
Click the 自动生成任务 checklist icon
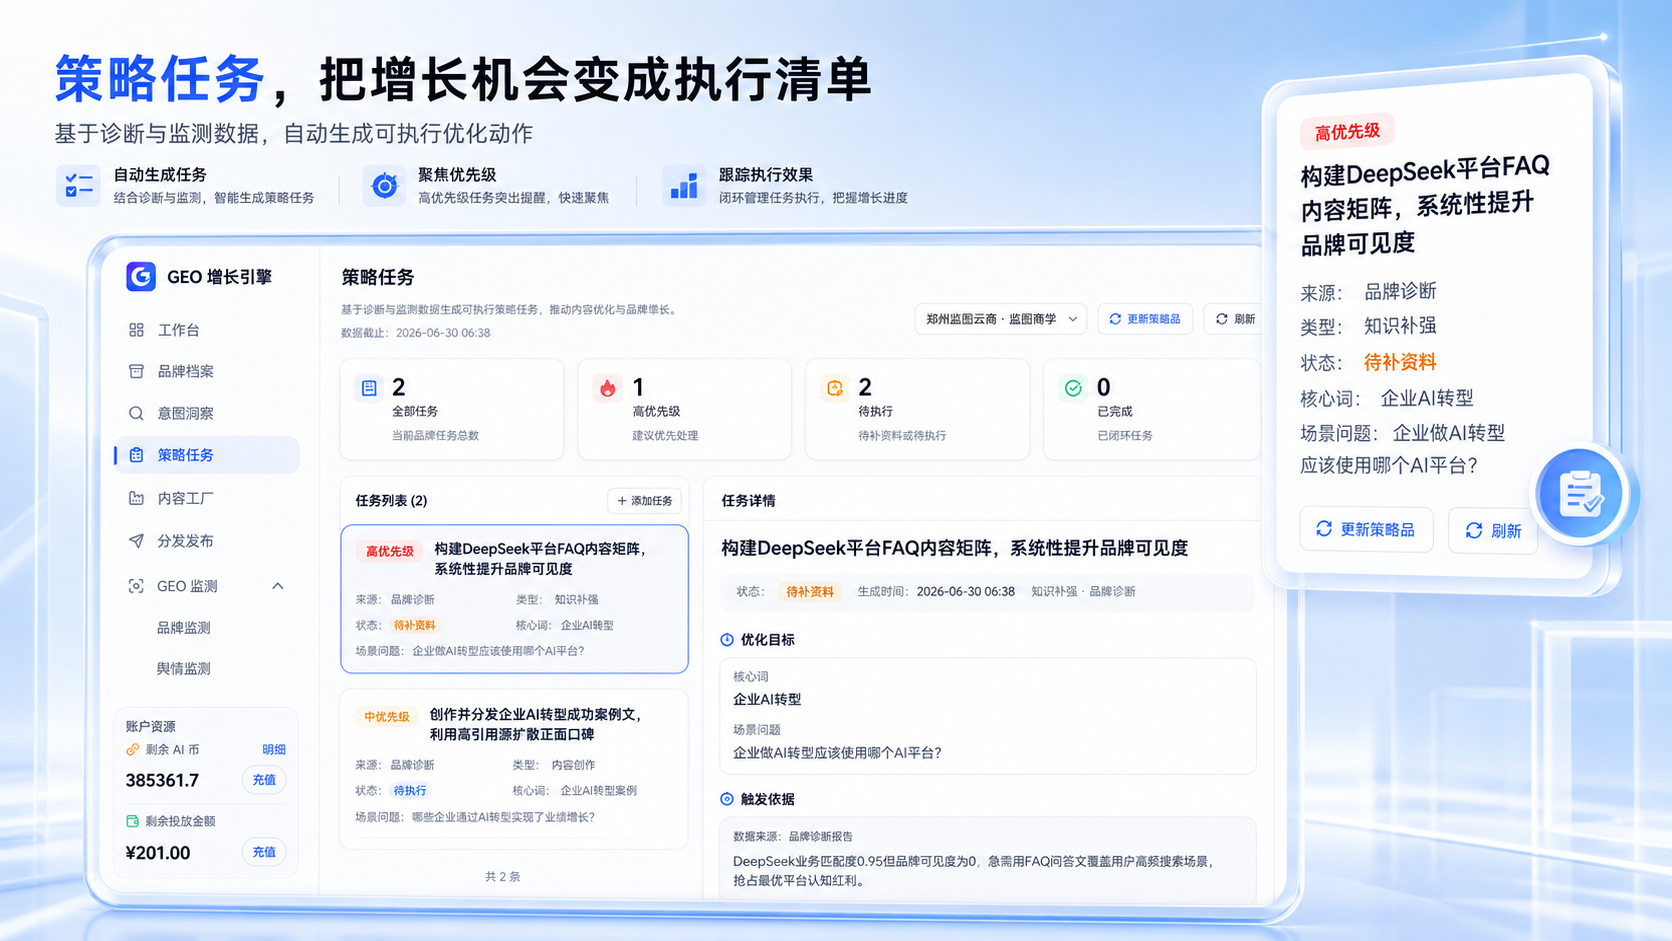point(78,186)
